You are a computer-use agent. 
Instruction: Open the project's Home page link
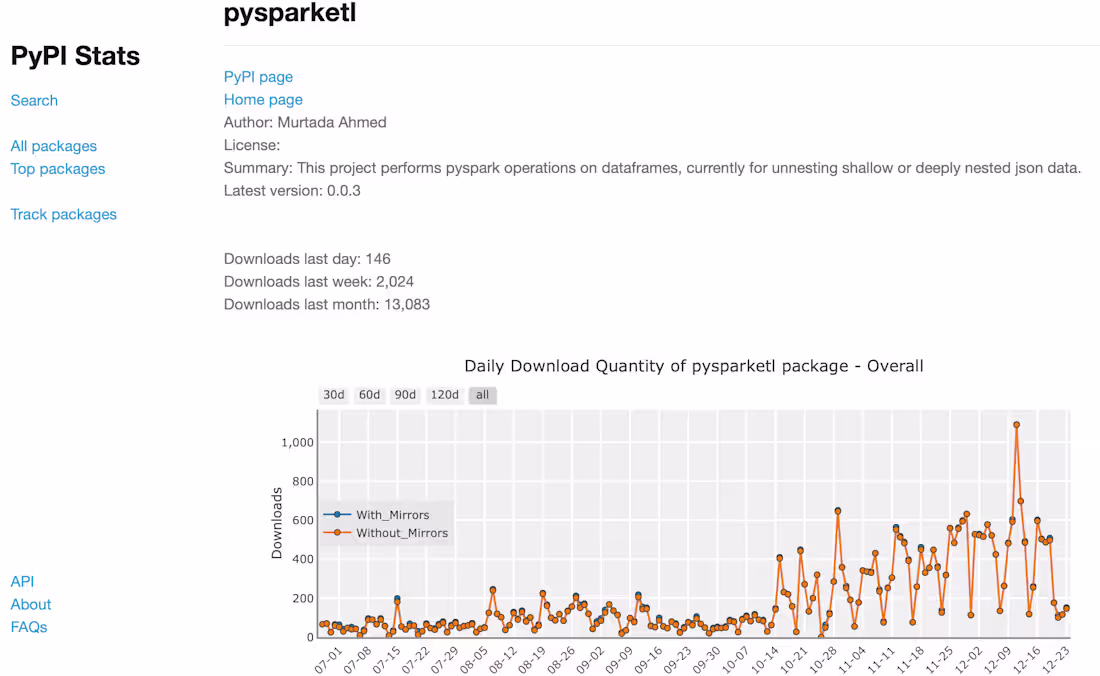tap(263, 99)
